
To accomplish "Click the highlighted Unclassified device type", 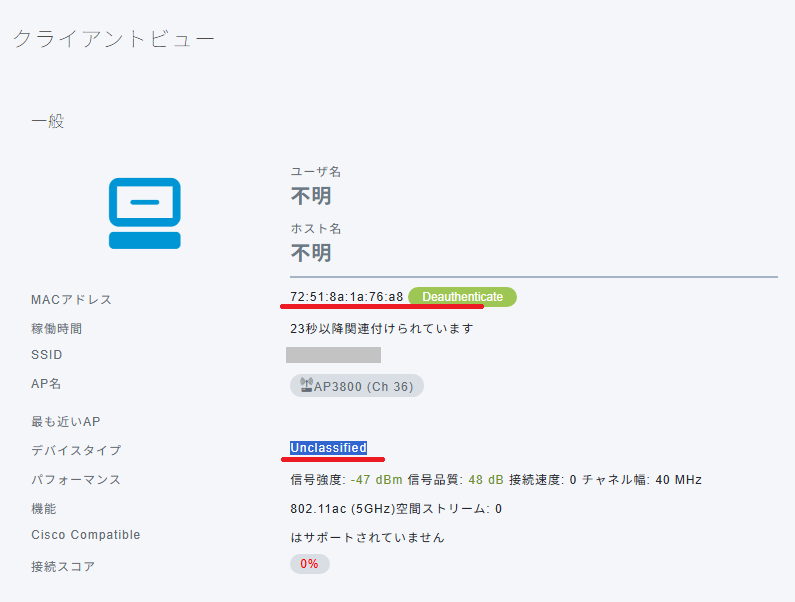I will tap(329, 448).
